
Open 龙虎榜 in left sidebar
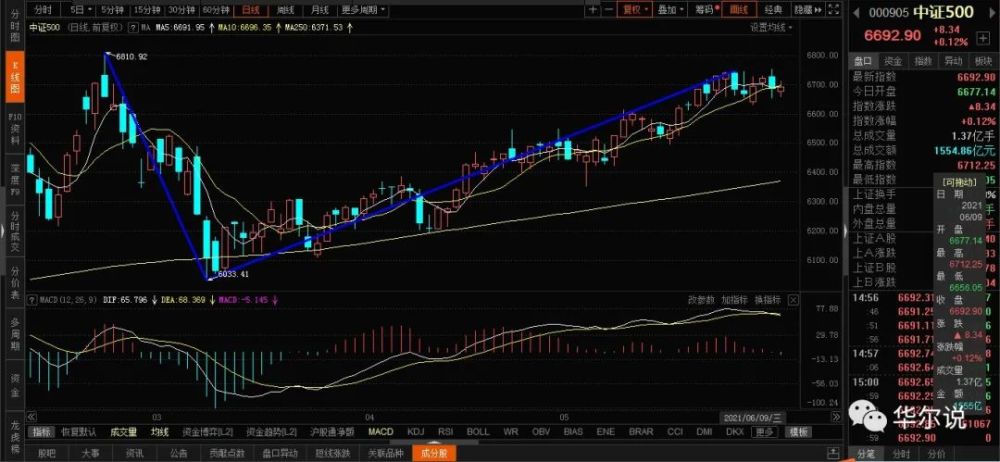click(16, 437)
